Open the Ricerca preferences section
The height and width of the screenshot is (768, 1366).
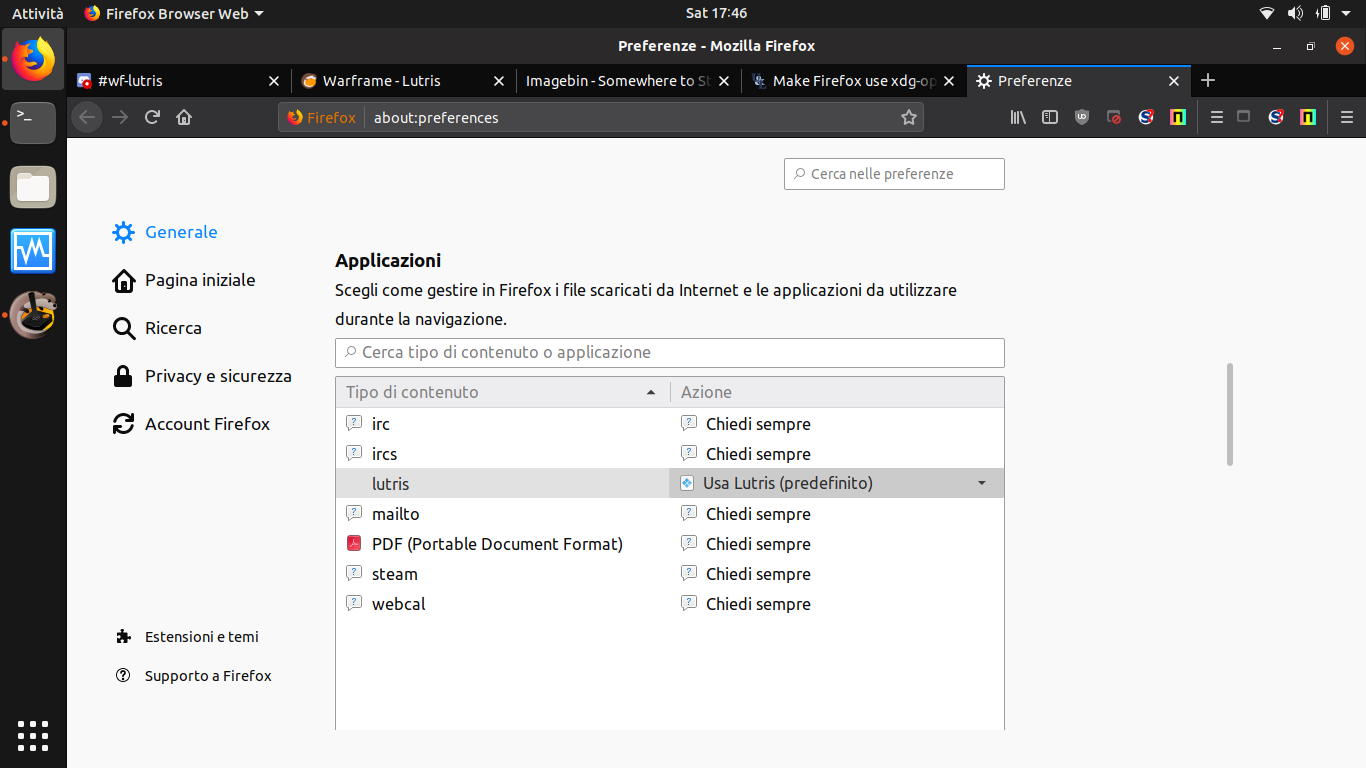(x=157, y=328)
